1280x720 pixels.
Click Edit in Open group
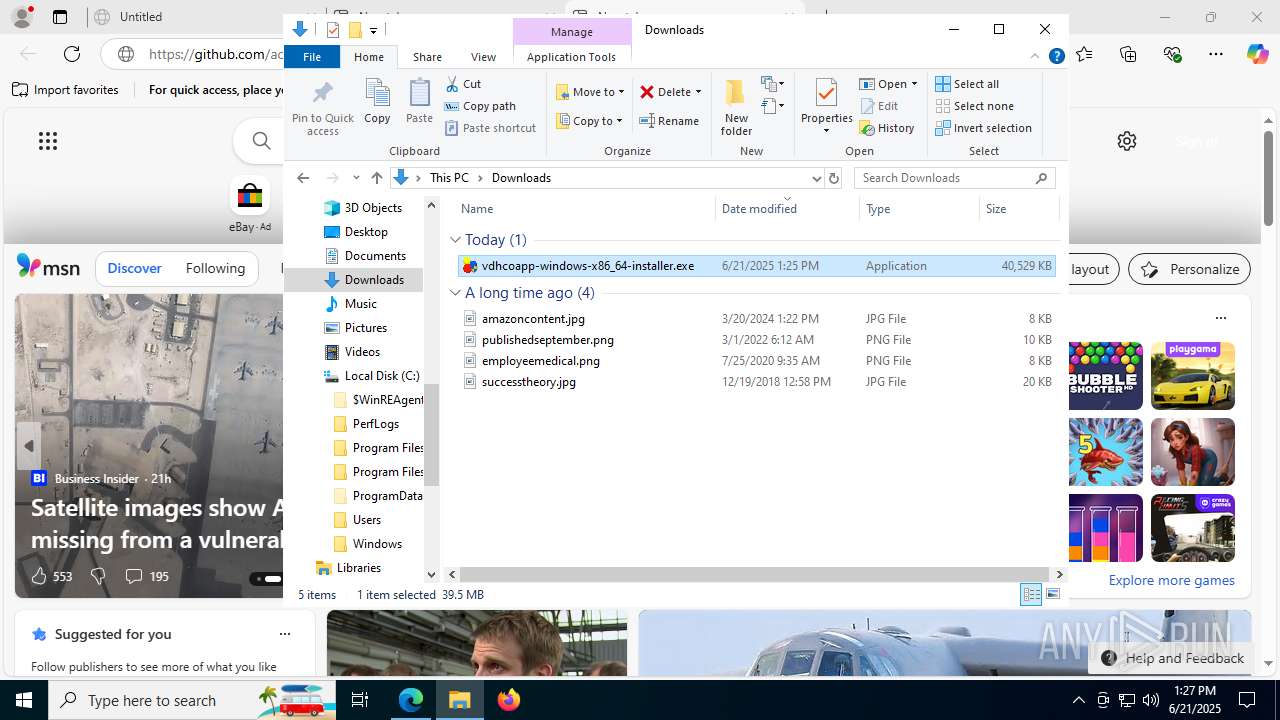pyautogui.click(x=879, y=106)
